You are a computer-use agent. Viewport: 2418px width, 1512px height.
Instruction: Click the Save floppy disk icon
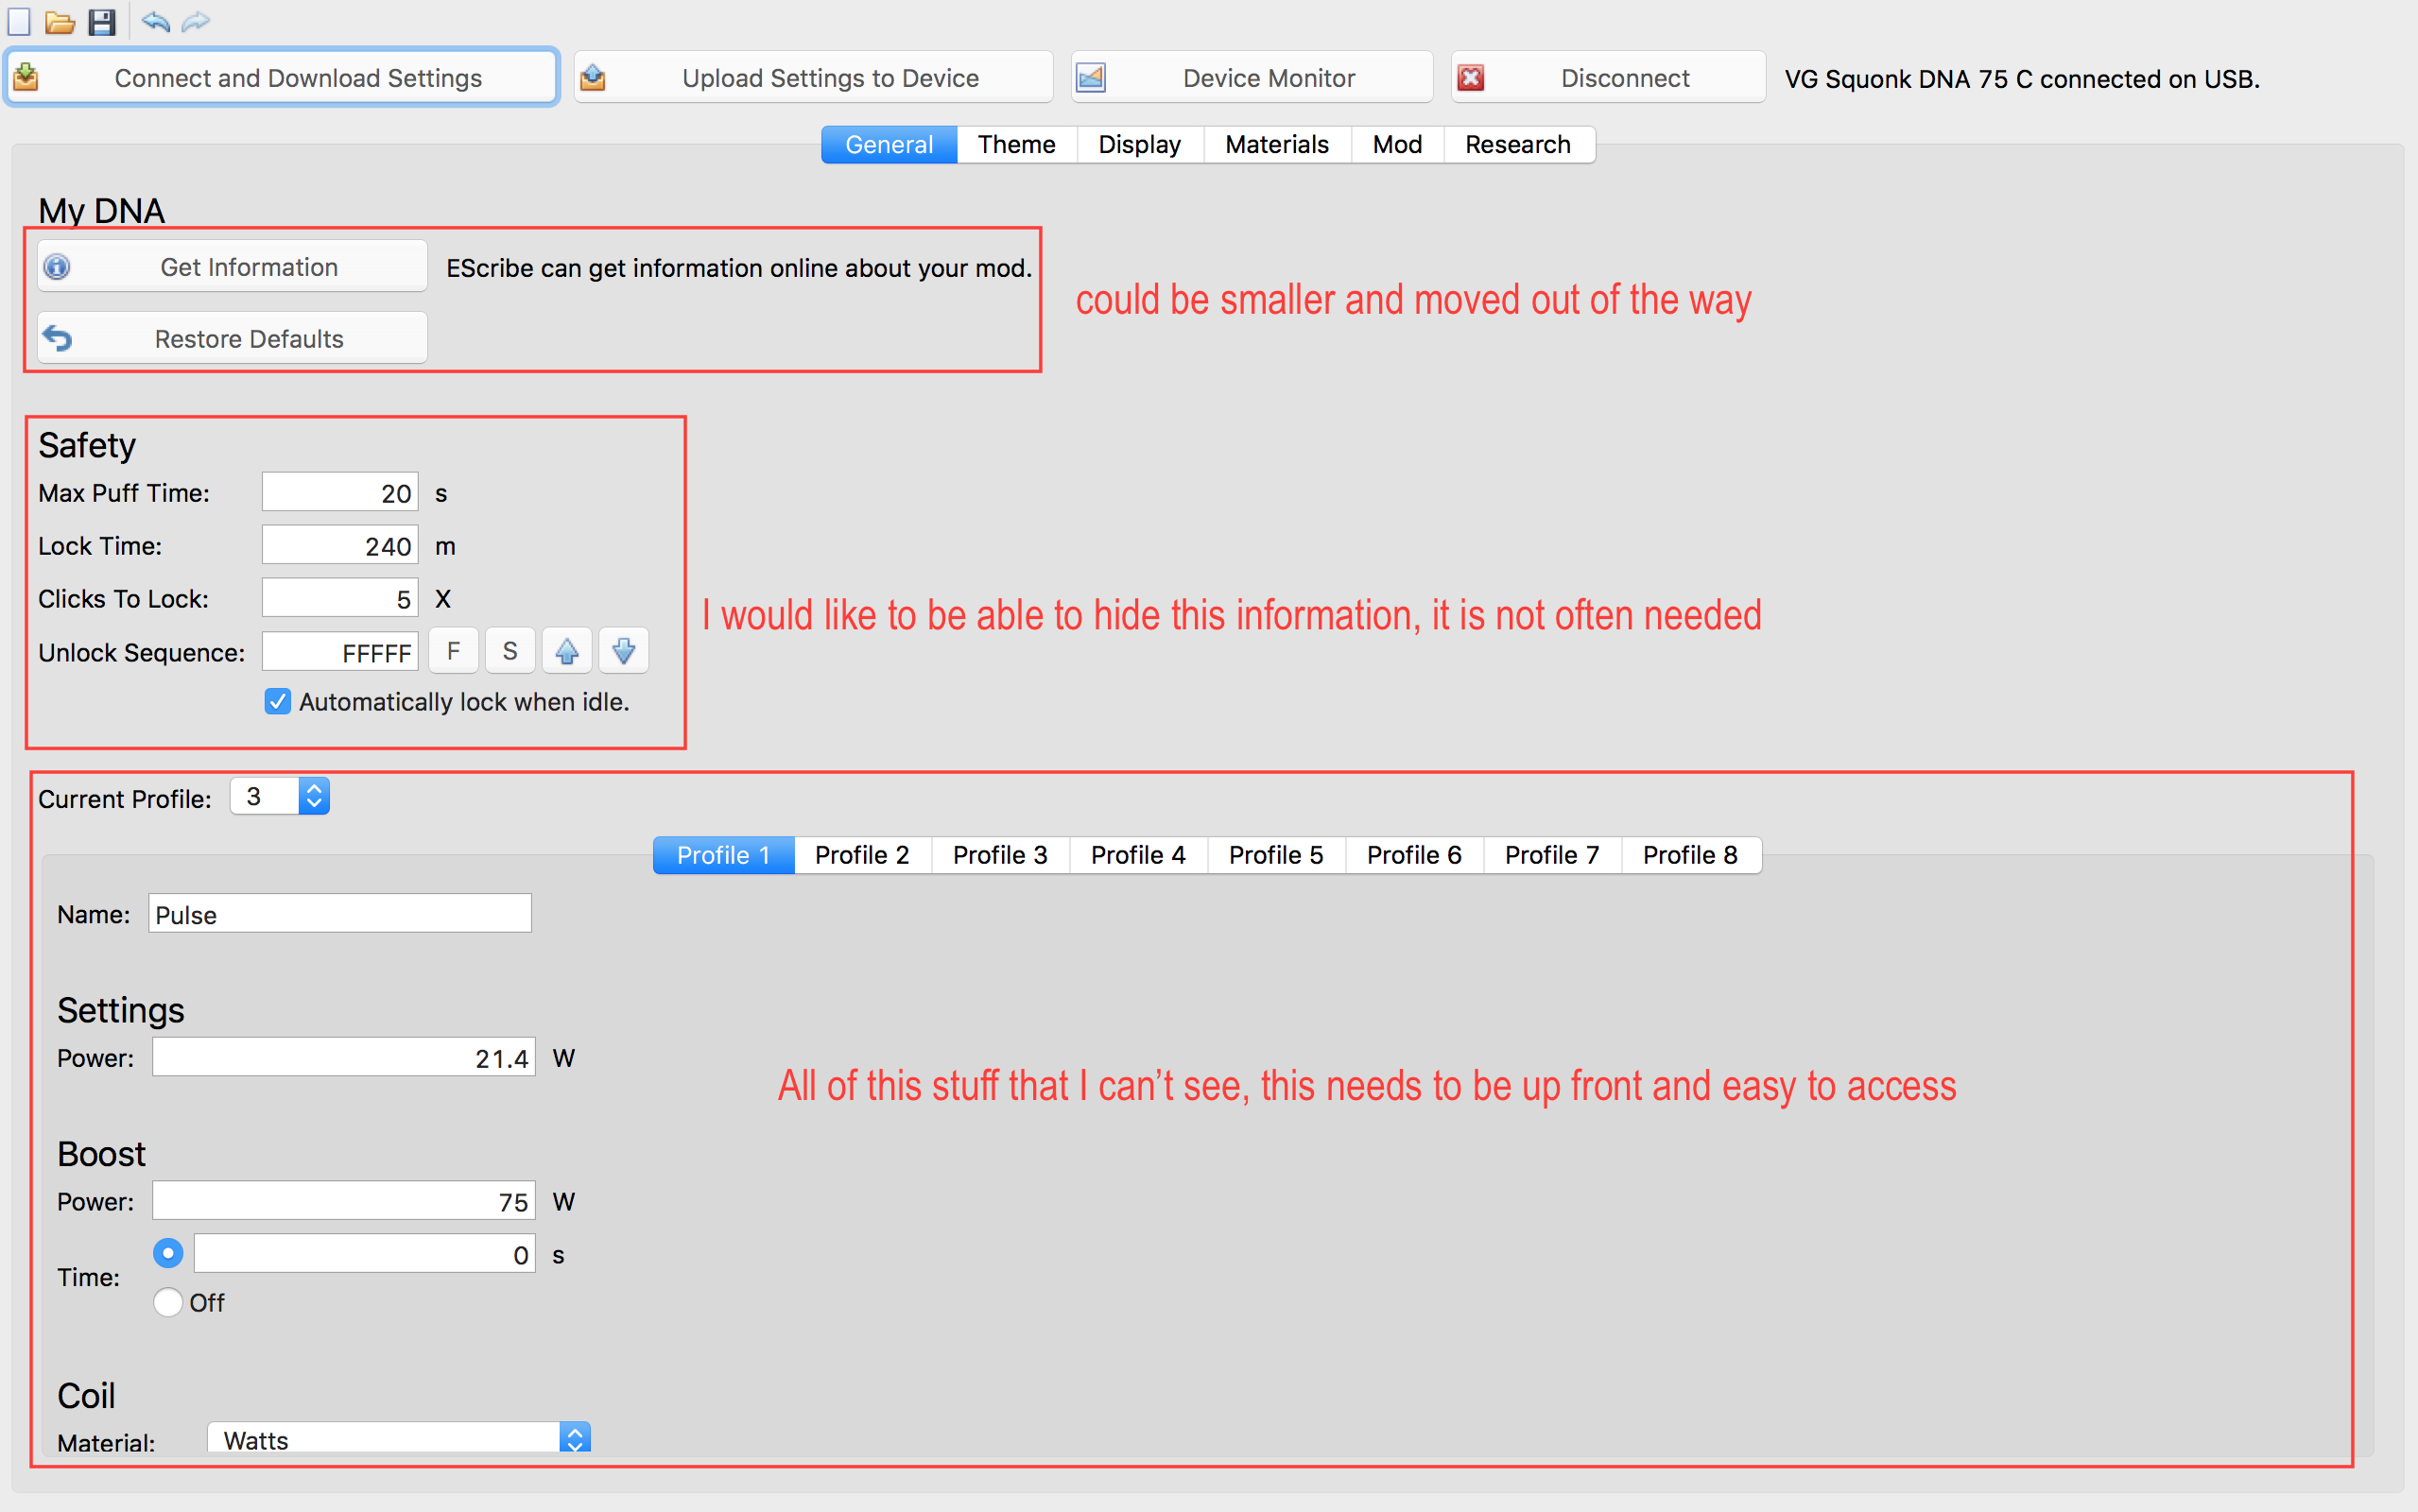(x=102, y=21)
